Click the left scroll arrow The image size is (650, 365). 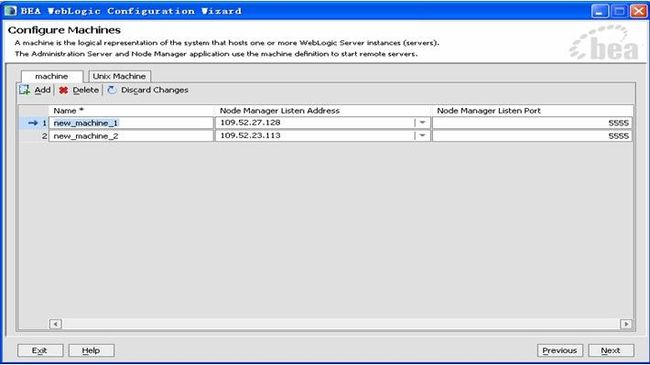[x=56, y=324]
